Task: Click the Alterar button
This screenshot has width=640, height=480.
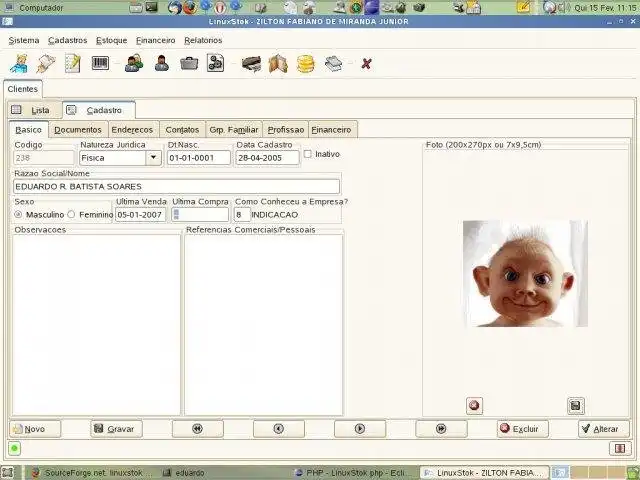Action: coord(604,429)
